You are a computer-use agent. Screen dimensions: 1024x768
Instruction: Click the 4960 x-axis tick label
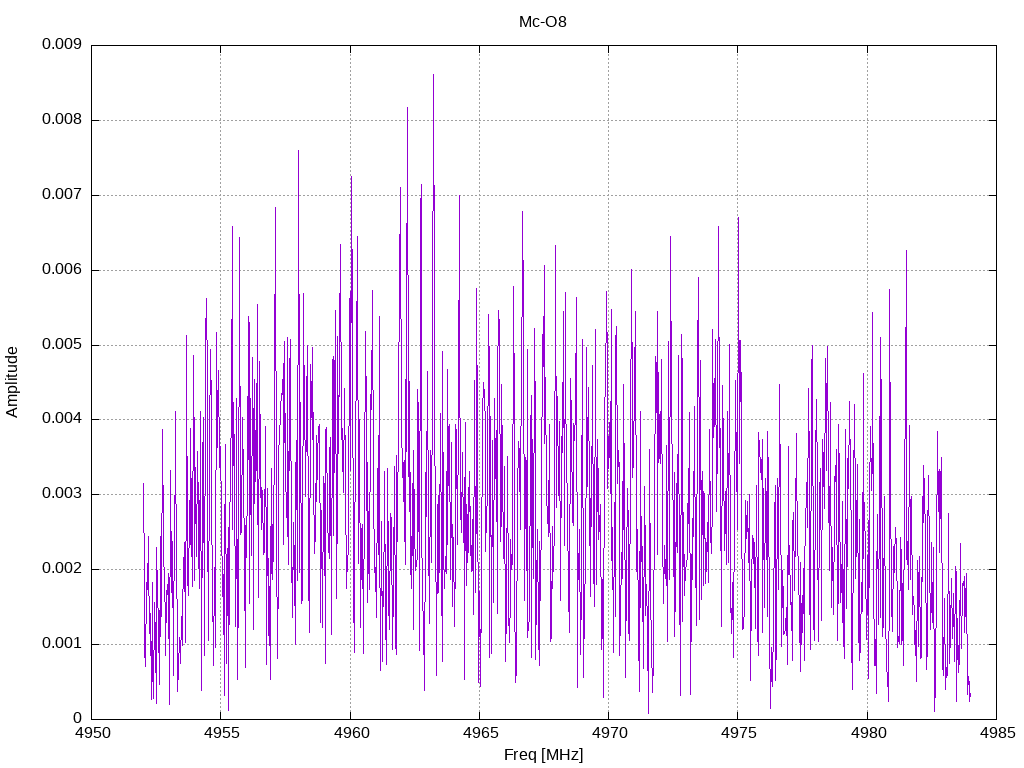tap(351, 733)
